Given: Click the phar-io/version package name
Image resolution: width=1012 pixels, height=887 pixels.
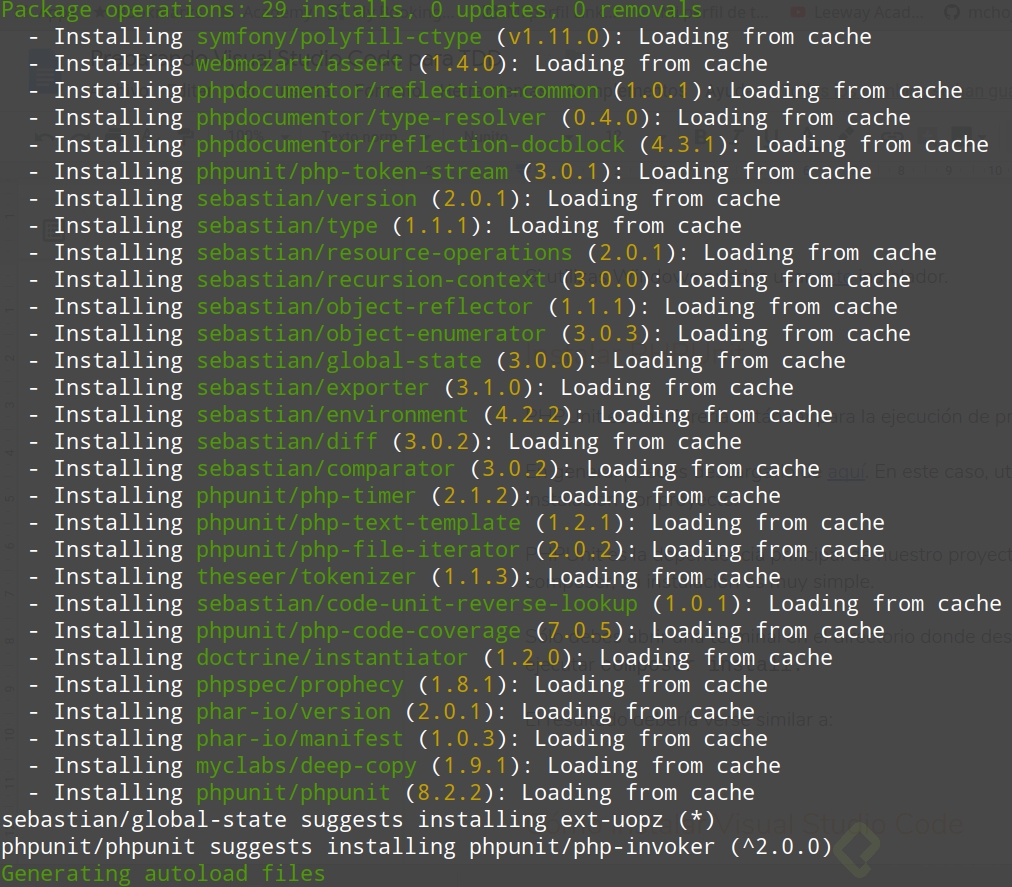Looking at the screenshot, I should pyautogui.click(x=293, y=712).
